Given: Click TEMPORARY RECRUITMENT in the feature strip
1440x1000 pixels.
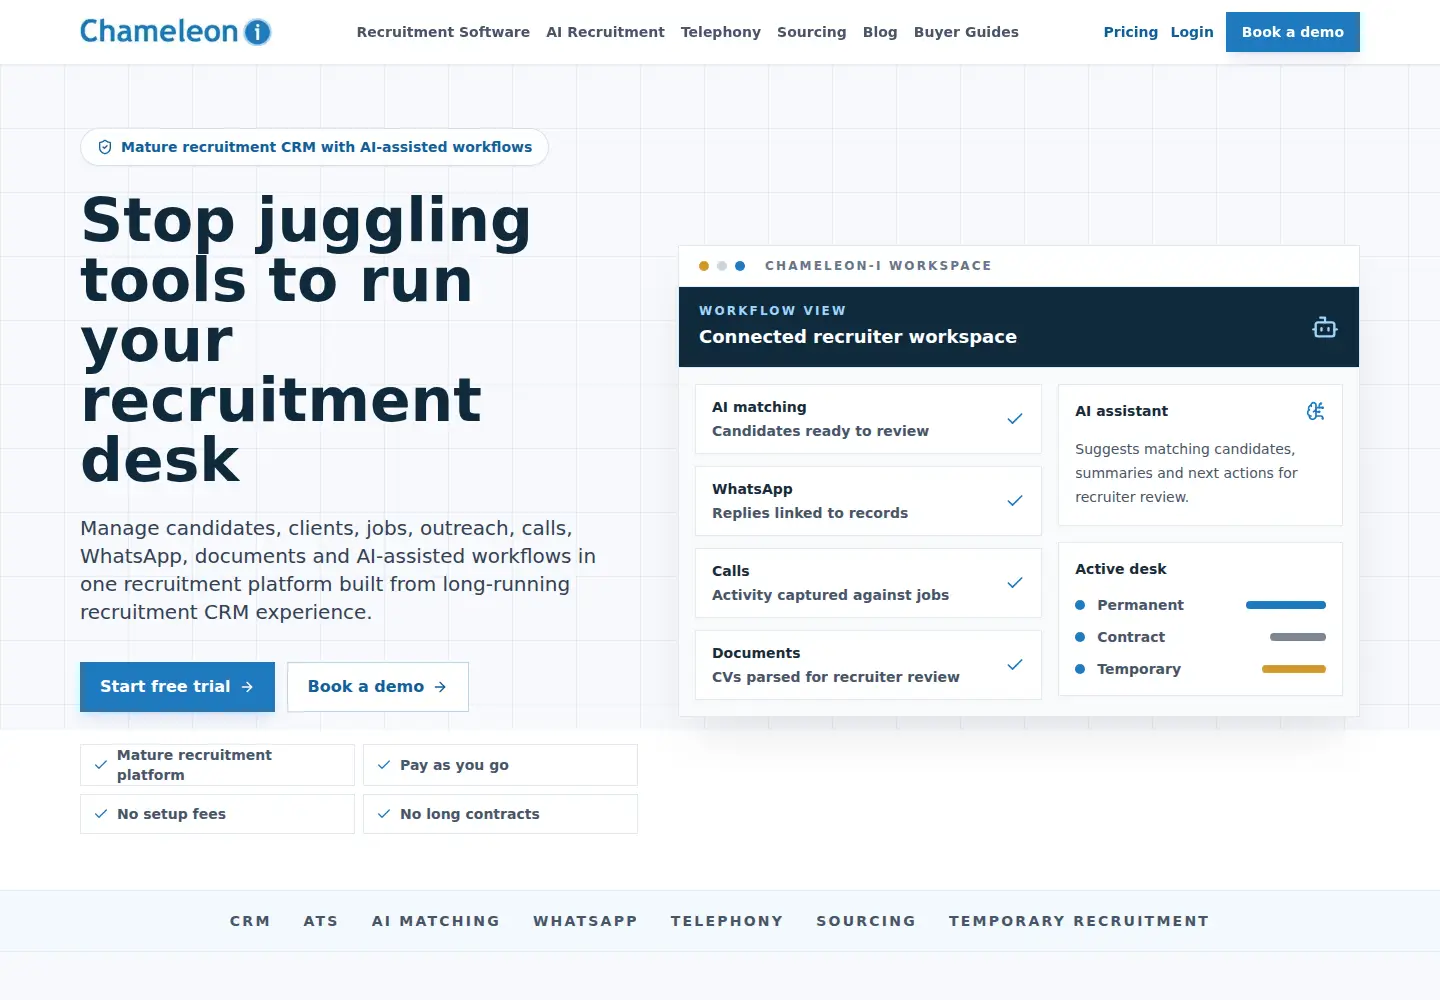Looking at the screenshot, I should (x=1079, y=921).
